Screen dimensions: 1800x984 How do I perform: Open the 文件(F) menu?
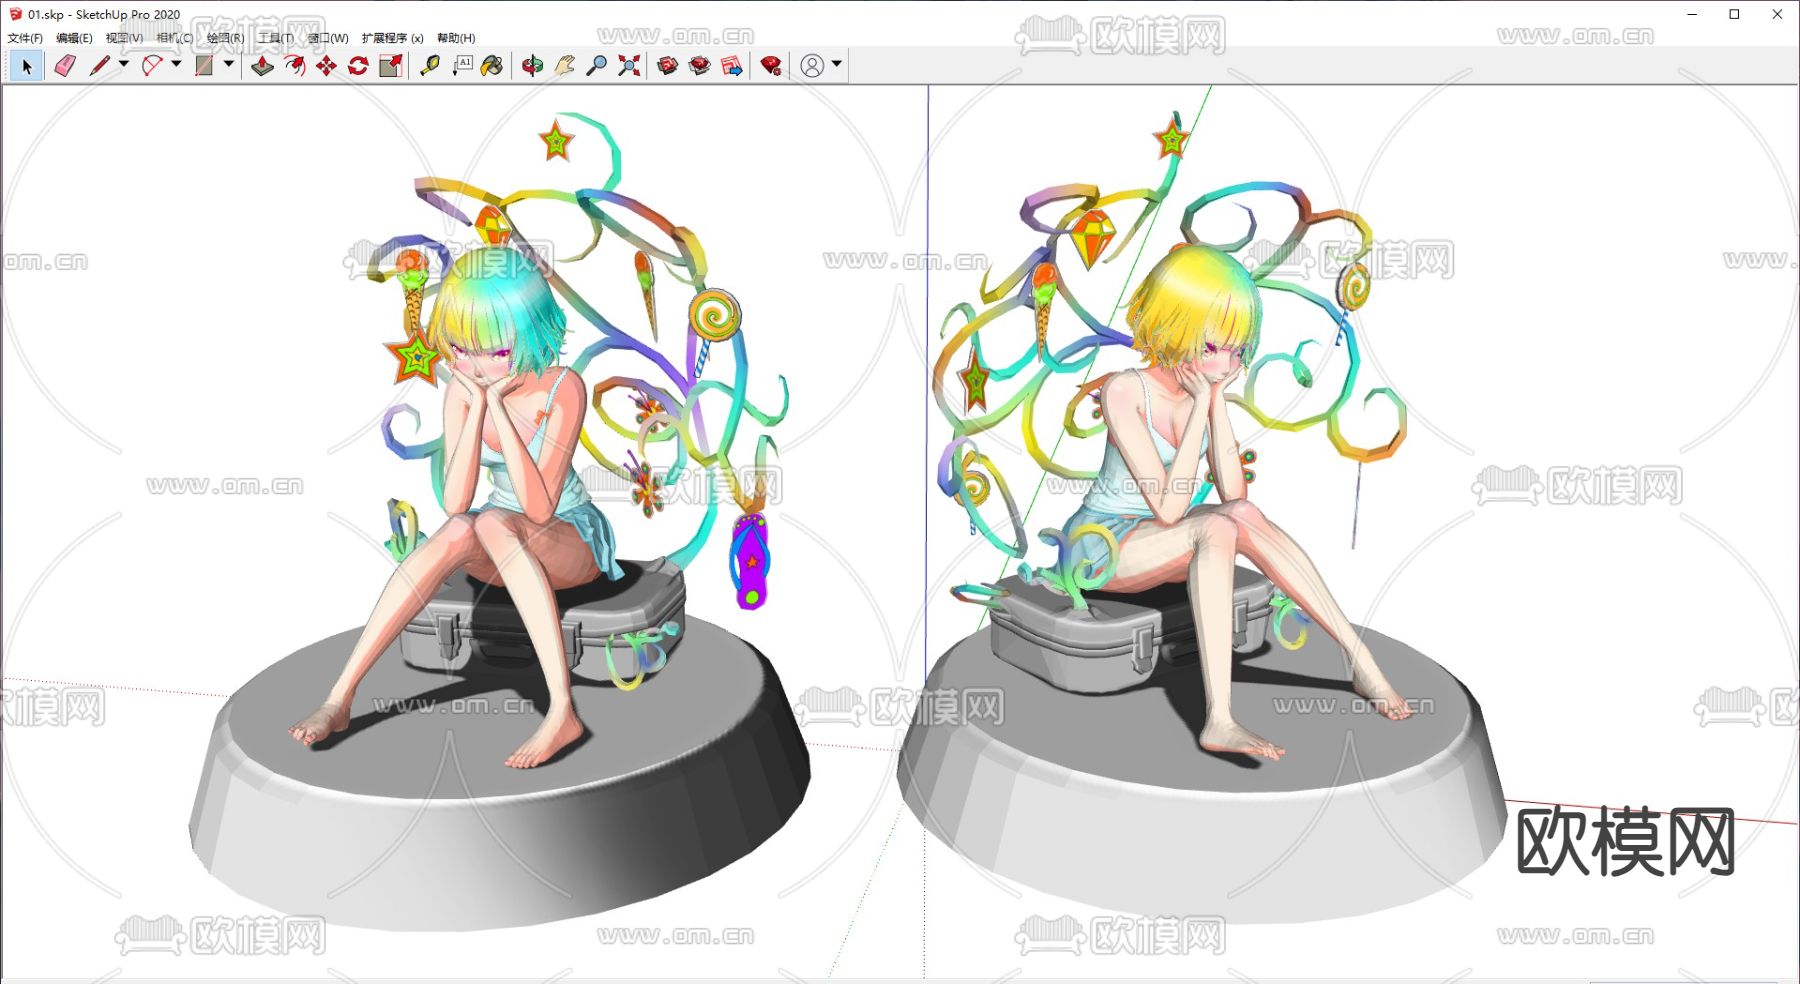(25, 38)
